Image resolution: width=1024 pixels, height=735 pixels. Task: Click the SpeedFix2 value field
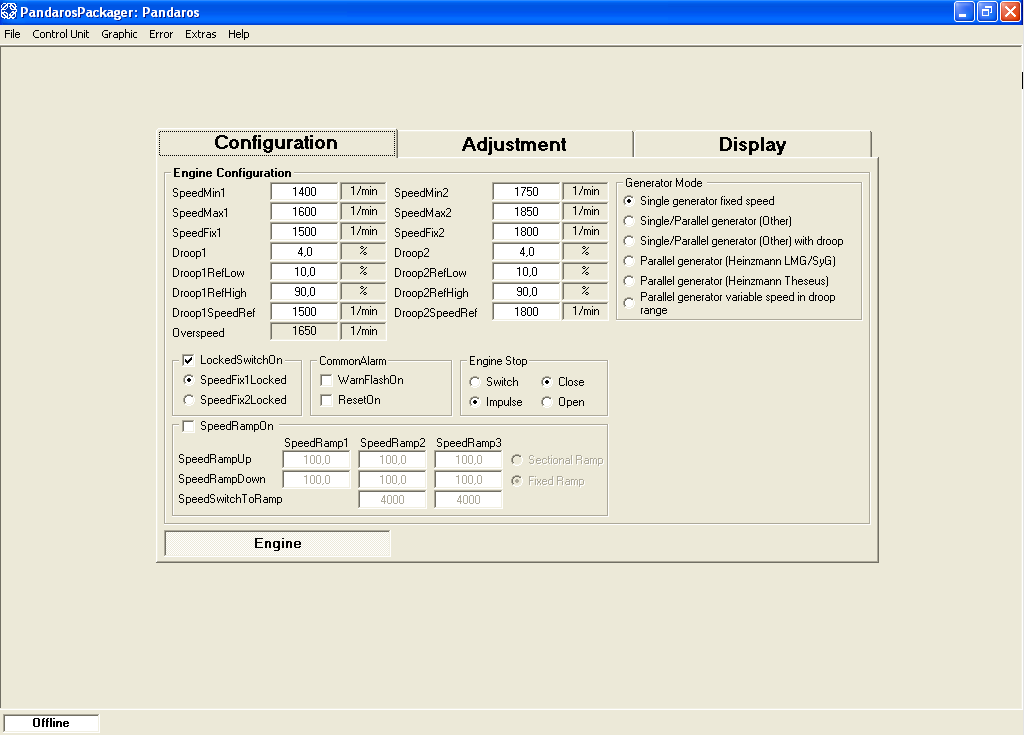point(526,232)
